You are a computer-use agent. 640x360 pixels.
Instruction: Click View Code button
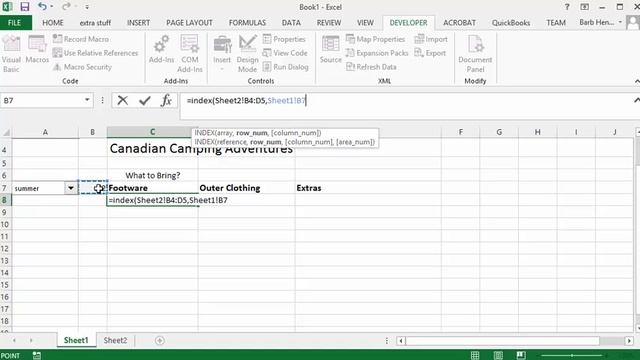[285, 53]
